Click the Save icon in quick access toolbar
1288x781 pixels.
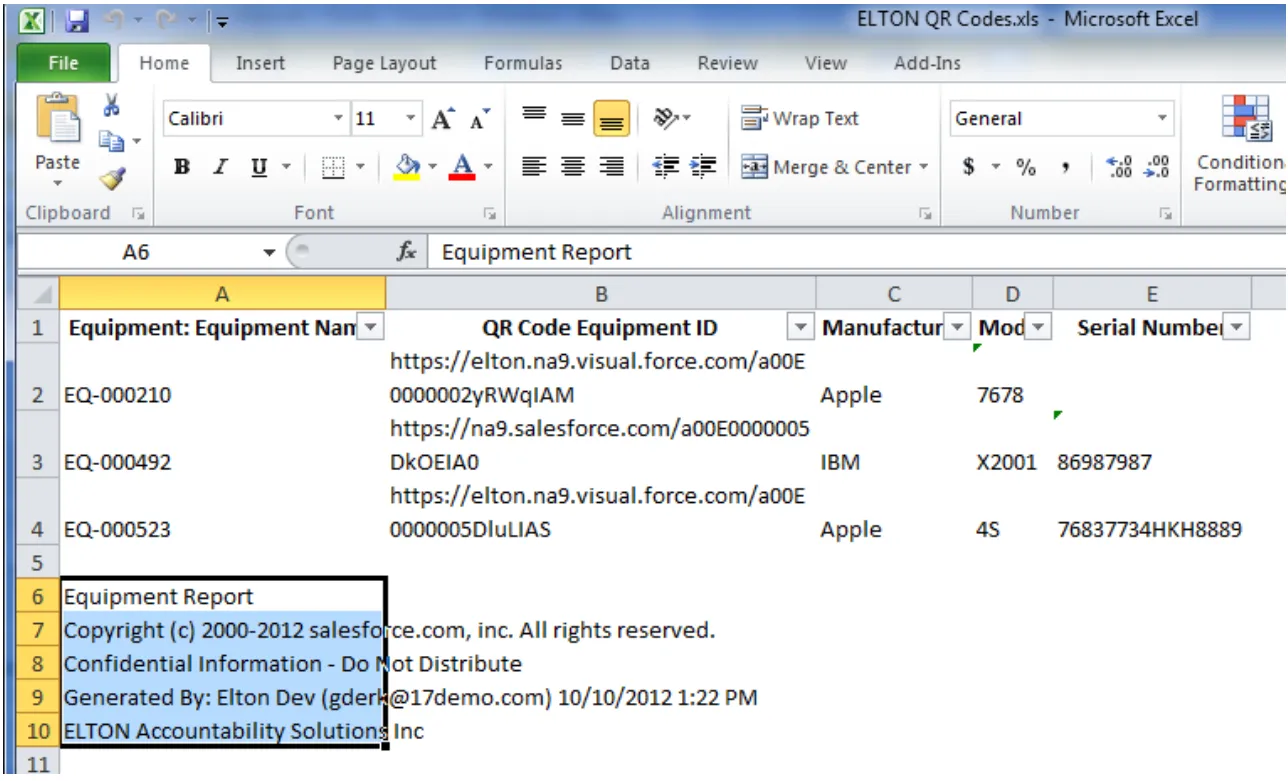(x=79, y=20)
